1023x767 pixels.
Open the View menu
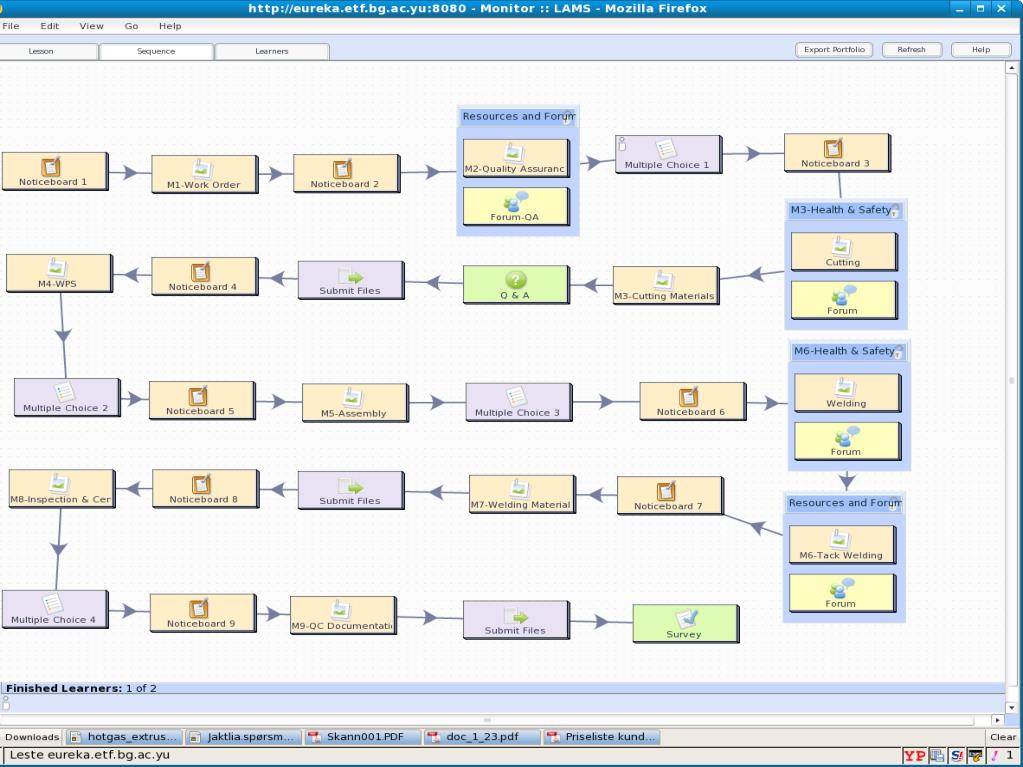click(x=91, y=25)
